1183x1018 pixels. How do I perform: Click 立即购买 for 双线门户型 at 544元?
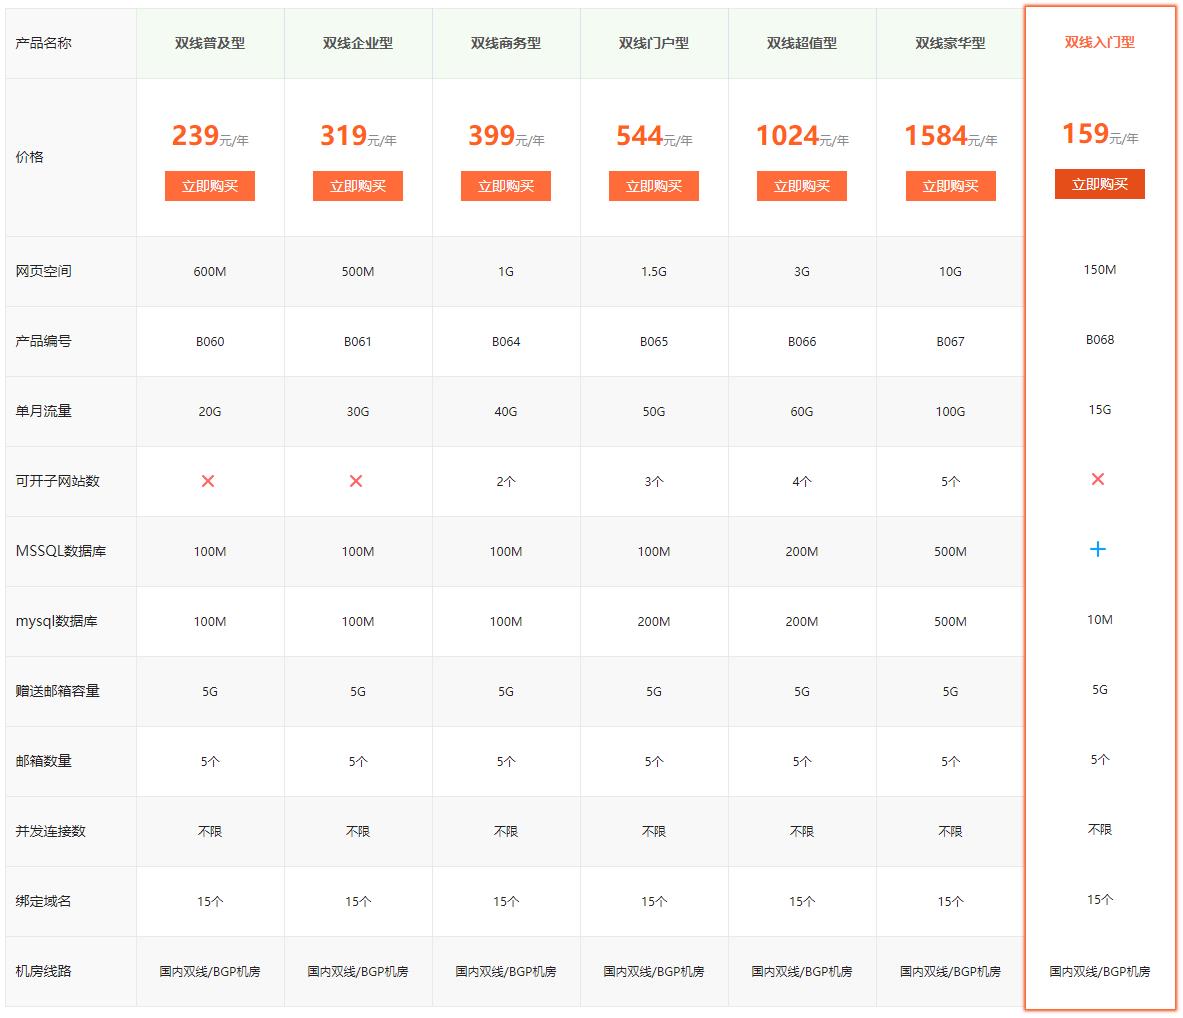point(653,186)
